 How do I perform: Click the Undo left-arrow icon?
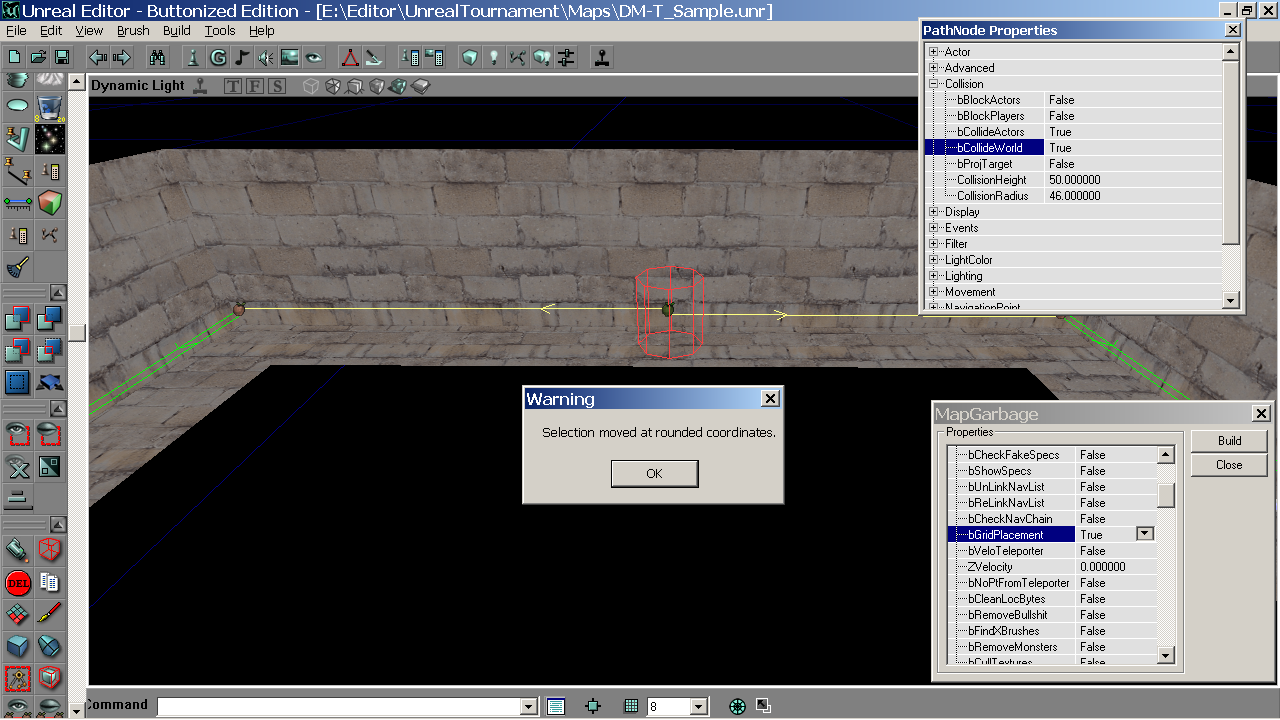coord(98,57)
